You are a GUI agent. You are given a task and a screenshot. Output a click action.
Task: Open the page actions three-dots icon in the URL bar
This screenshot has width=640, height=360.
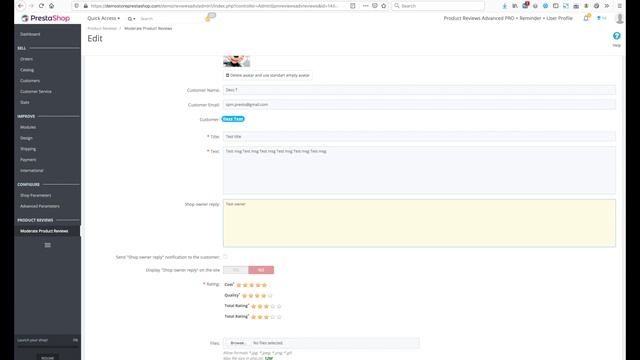pos(365,6)
